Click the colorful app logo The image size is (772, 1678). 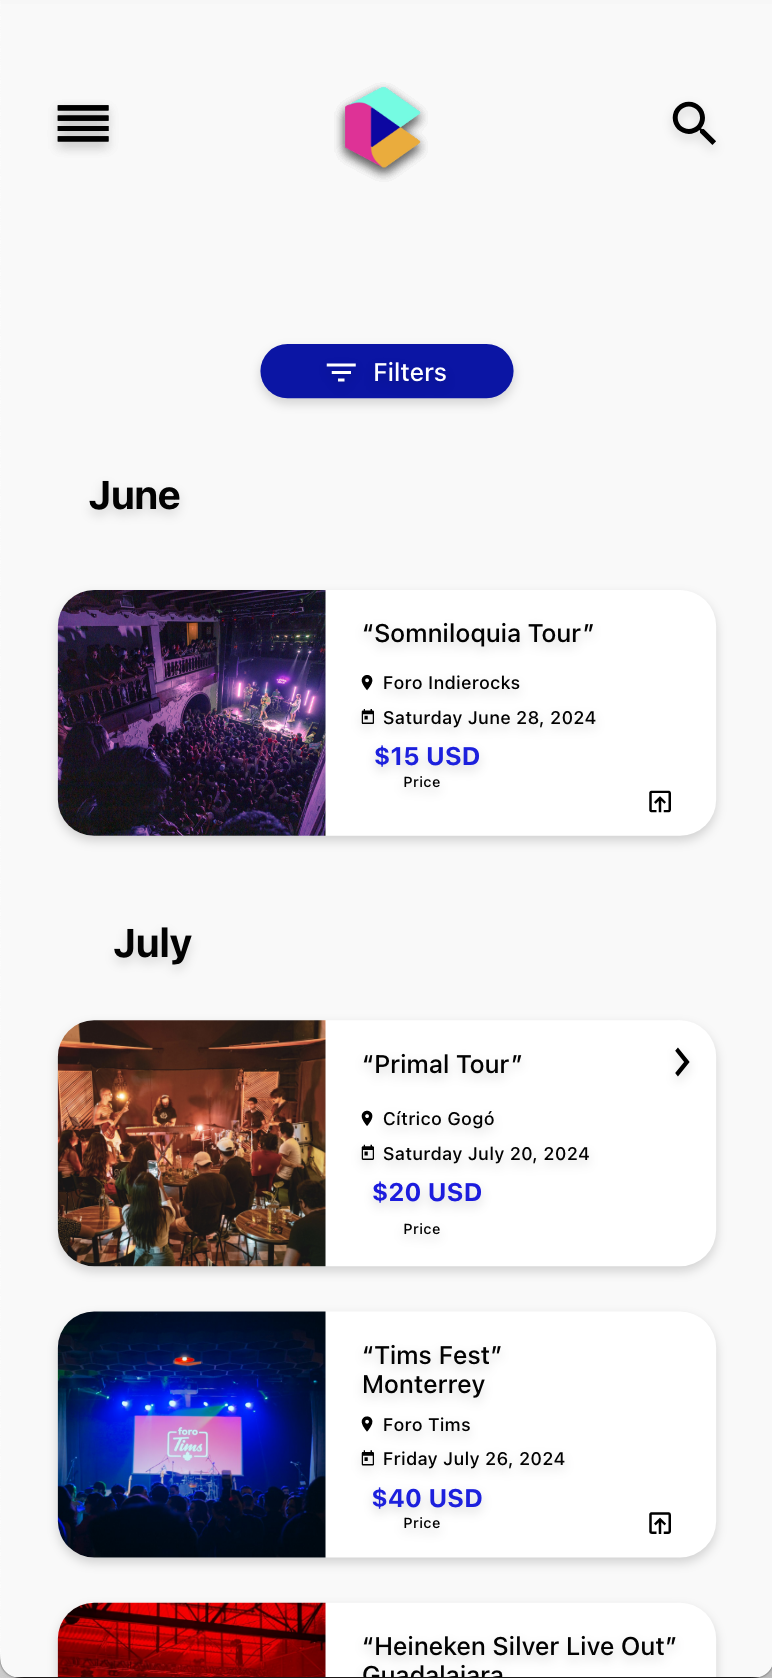tap(382, 127)
